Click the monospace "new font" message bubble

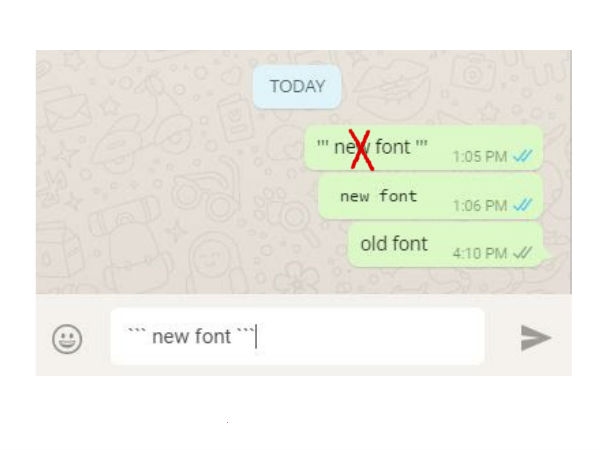(x=430, y=197)
